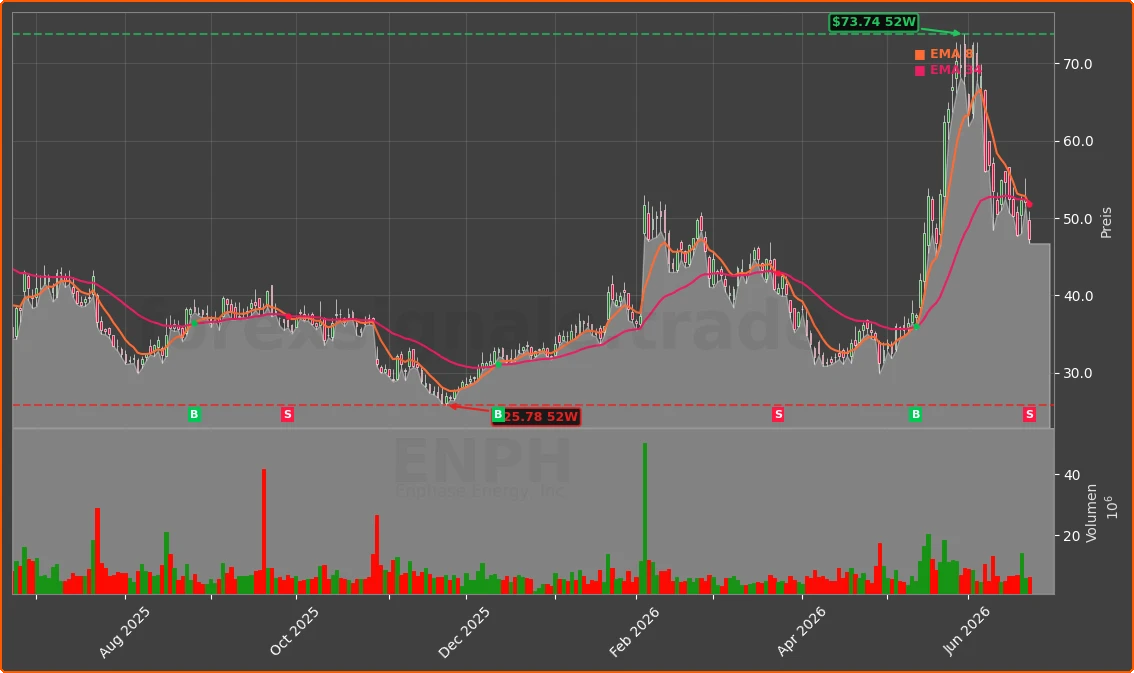This screenshot has height=673, width=1134.
Task: Click the 60.0 price axis label
Action: point(1078,141)
